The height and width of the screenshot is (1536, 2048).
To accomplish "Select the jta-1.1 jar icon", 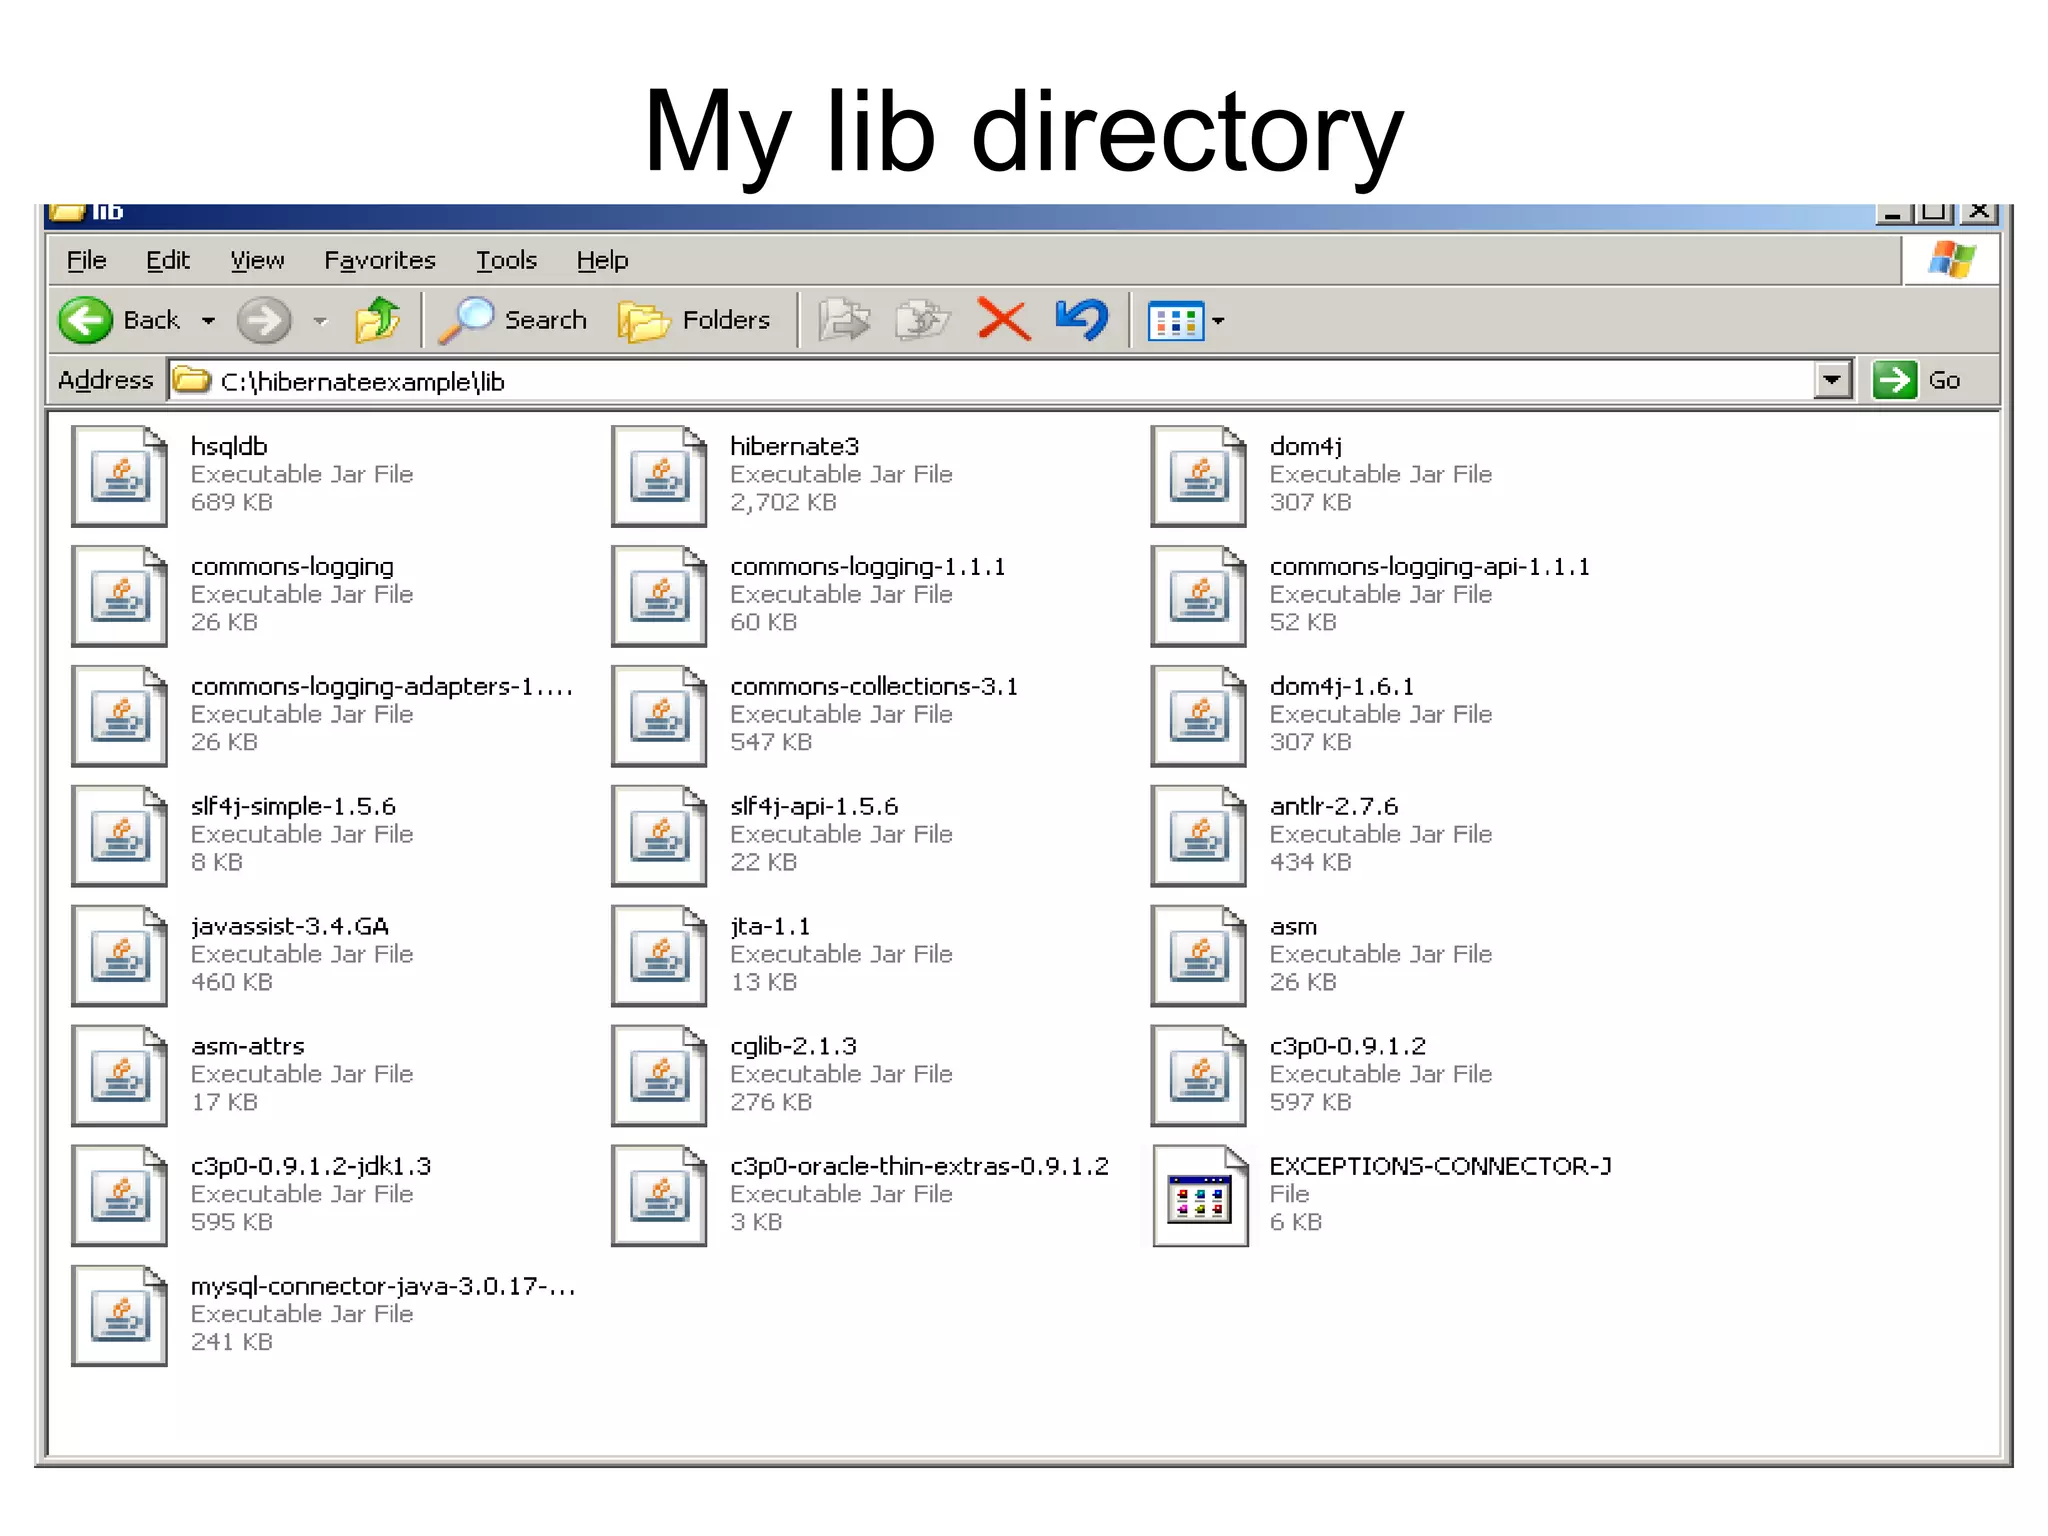I will 659,956.
